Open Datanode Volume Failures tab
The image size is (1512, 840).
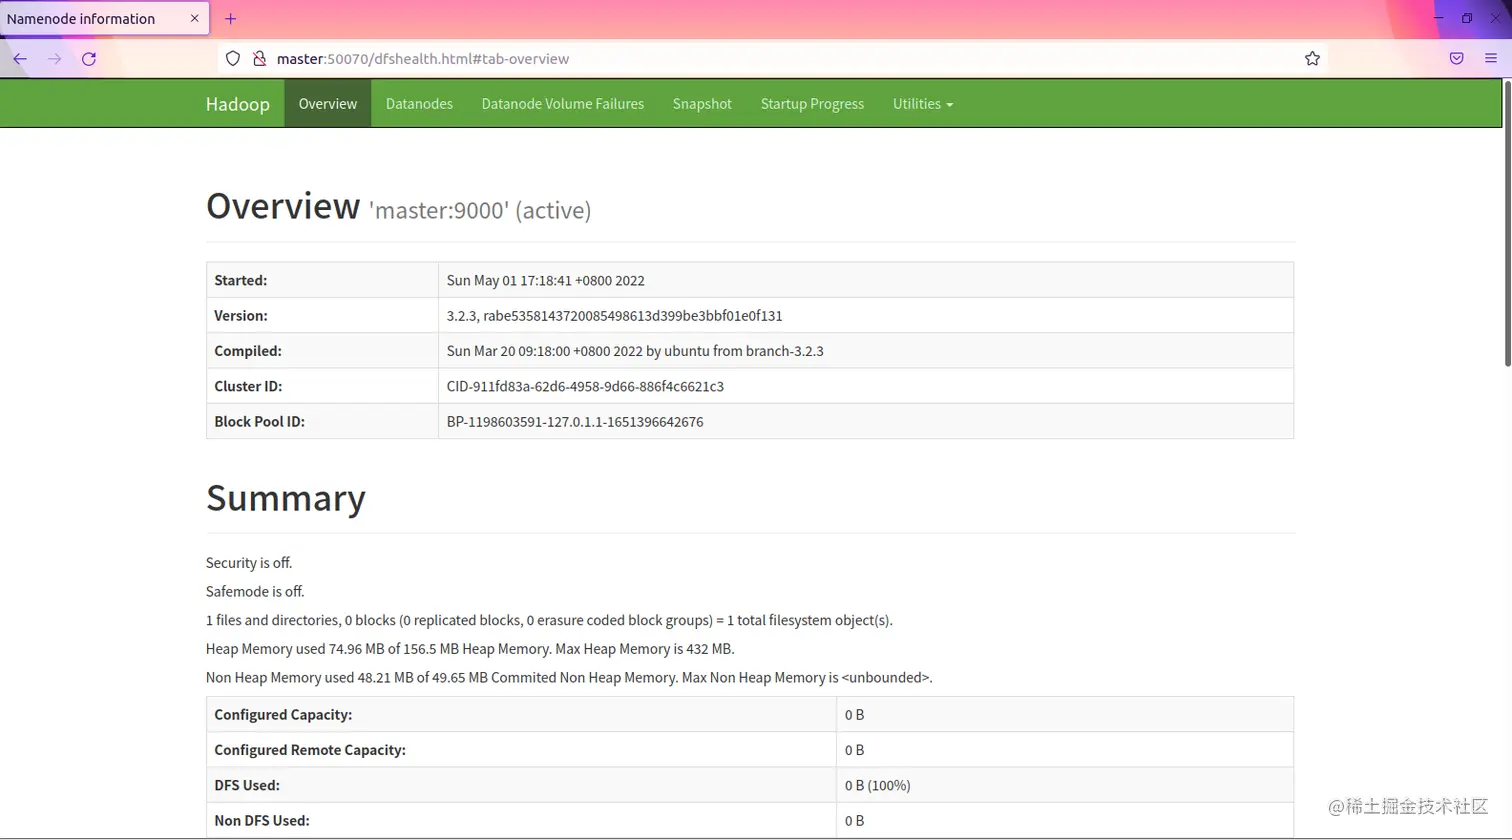pos(563,104)
